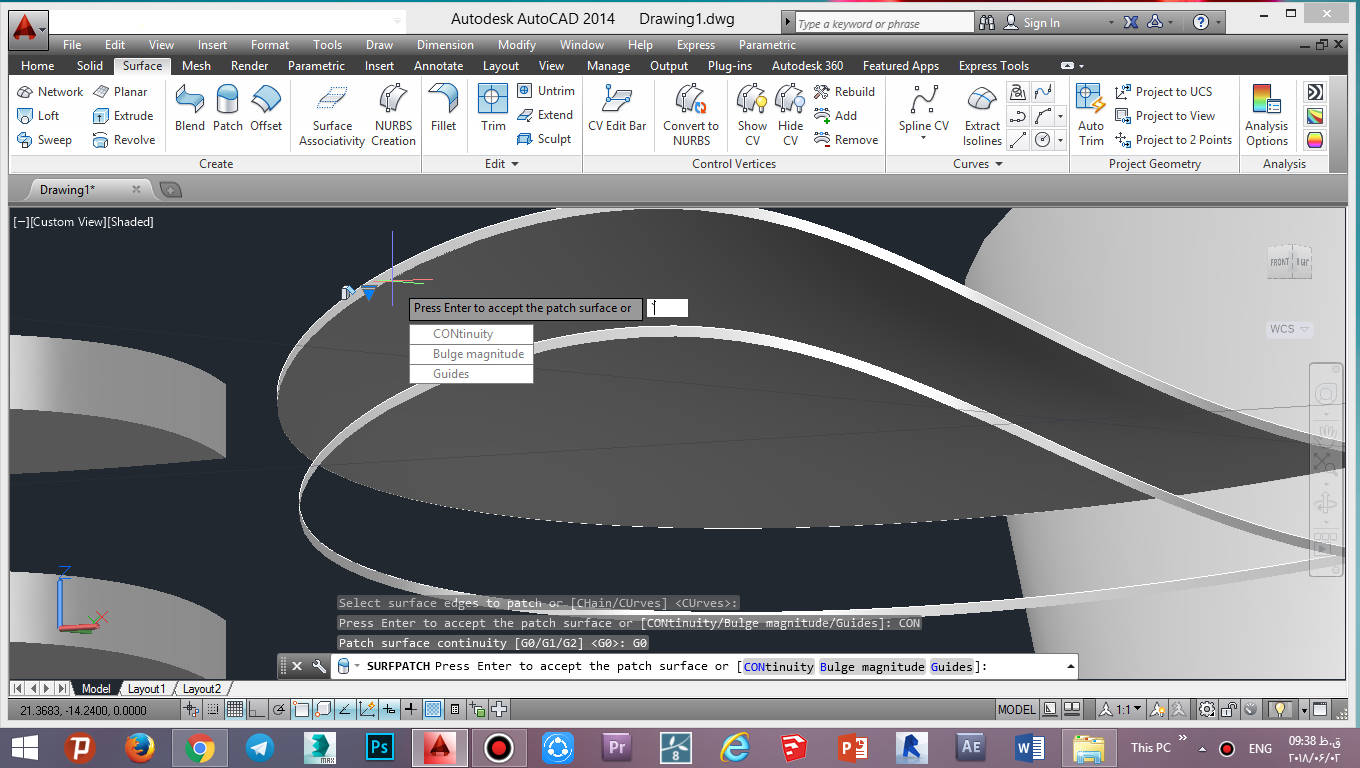This screenshot has width=1360, height=768.
Task: Click Project to 2 Points
Action: (1173, 140)
